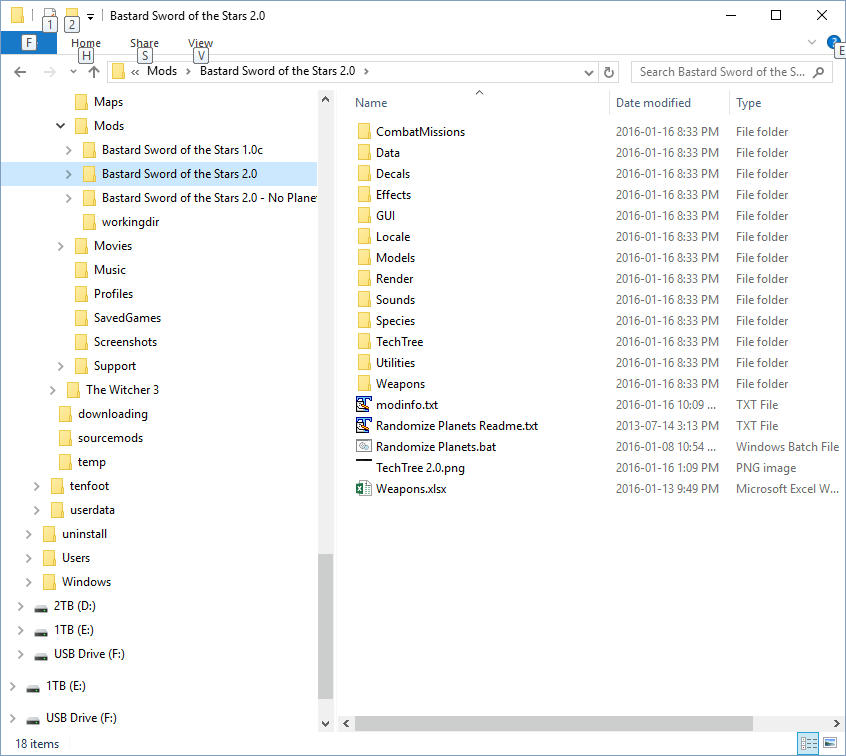Open the Home ribbon tab

pos(86,43)
